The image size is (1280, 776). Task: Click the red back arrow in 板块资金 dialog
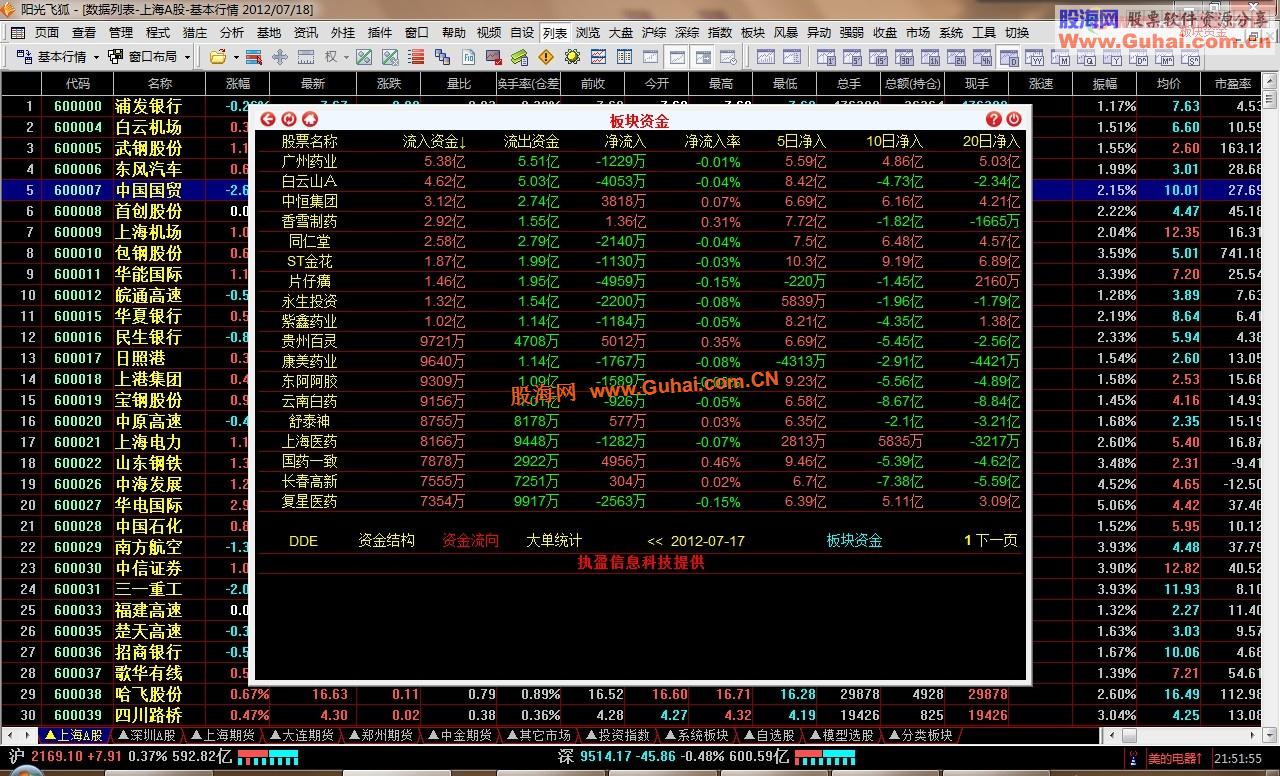coord(267,119)
